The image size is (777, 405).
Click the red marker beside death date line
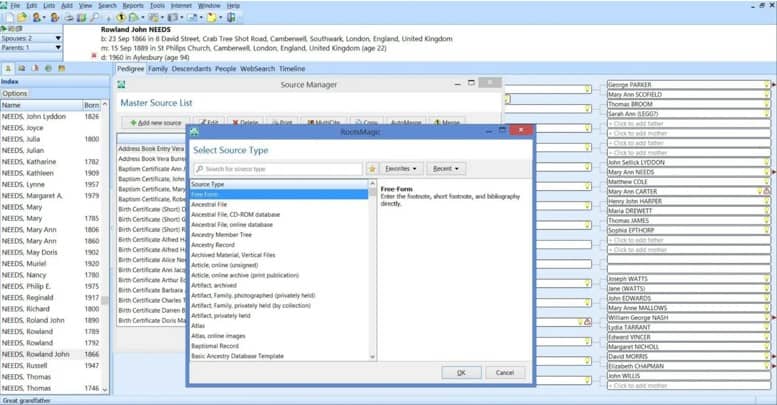94,56
